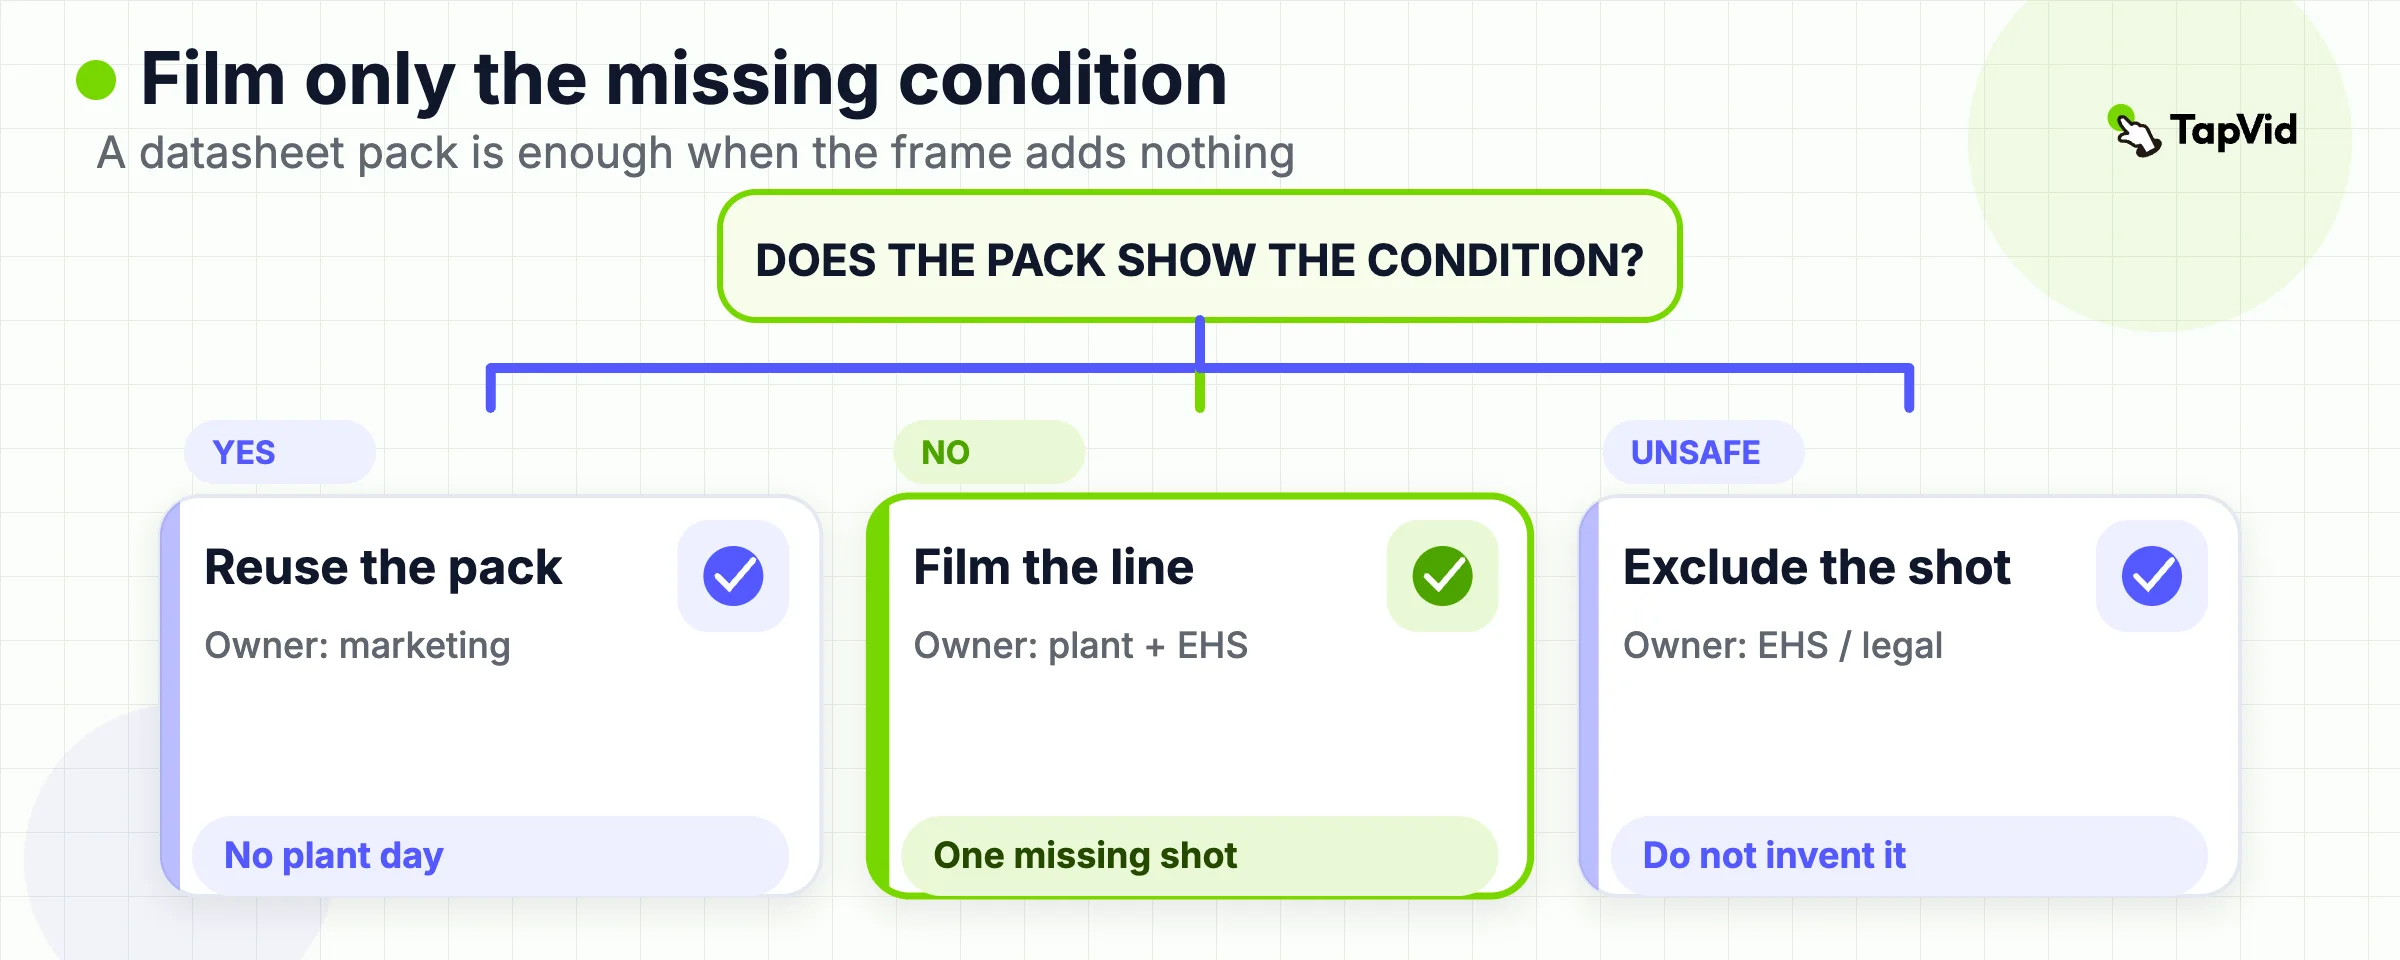Click the blue checkmark on Reuse the pack
This screenshot has height=960, width=2400.
point(733,576)
